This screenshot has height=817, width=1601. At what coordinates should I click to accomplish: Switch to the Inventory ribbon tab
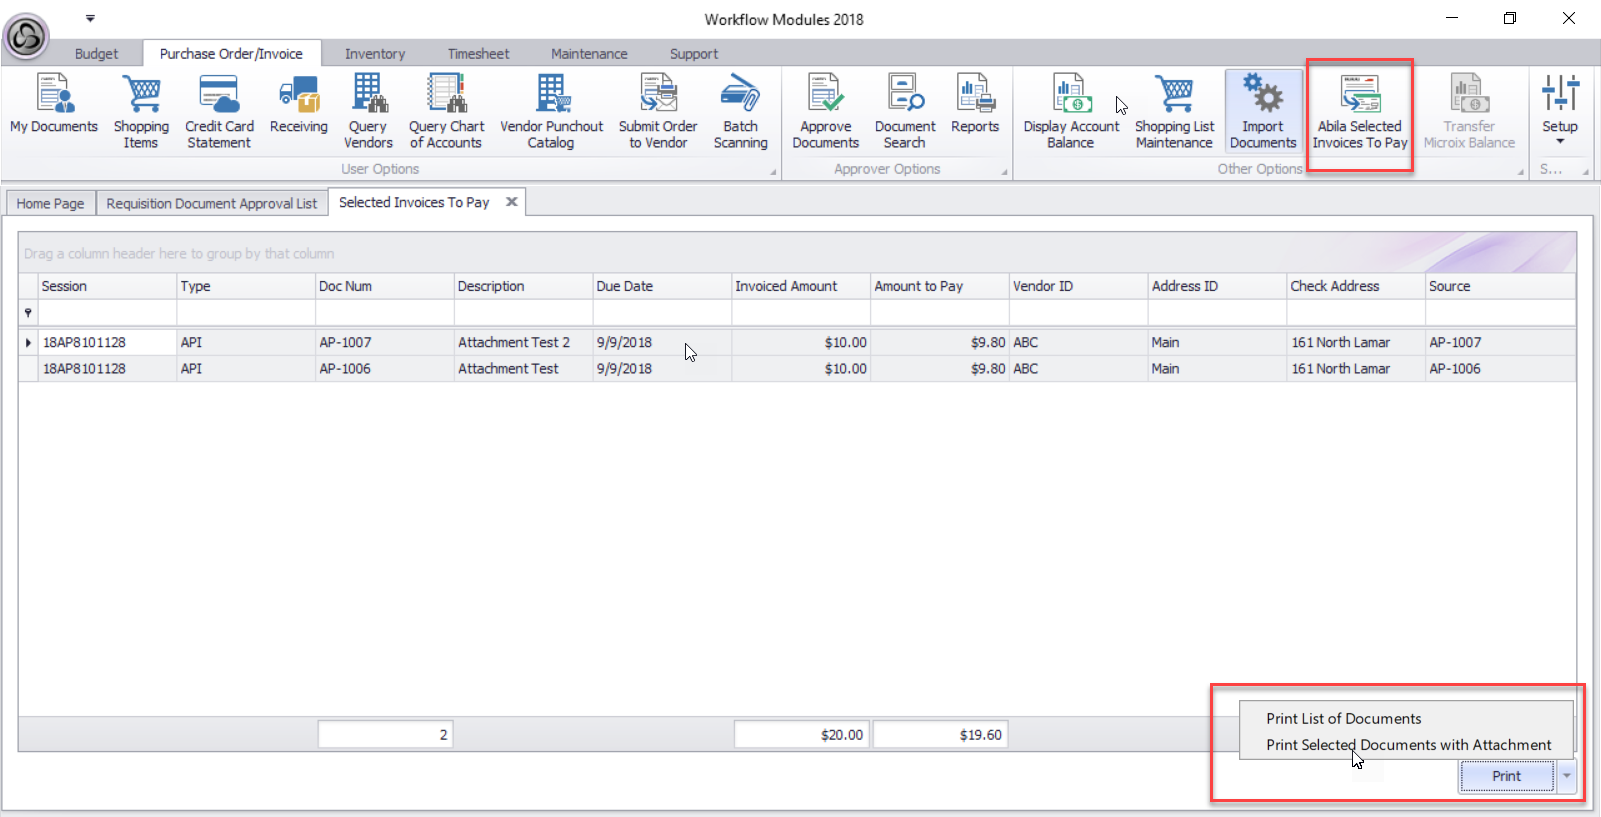point(375,54)
